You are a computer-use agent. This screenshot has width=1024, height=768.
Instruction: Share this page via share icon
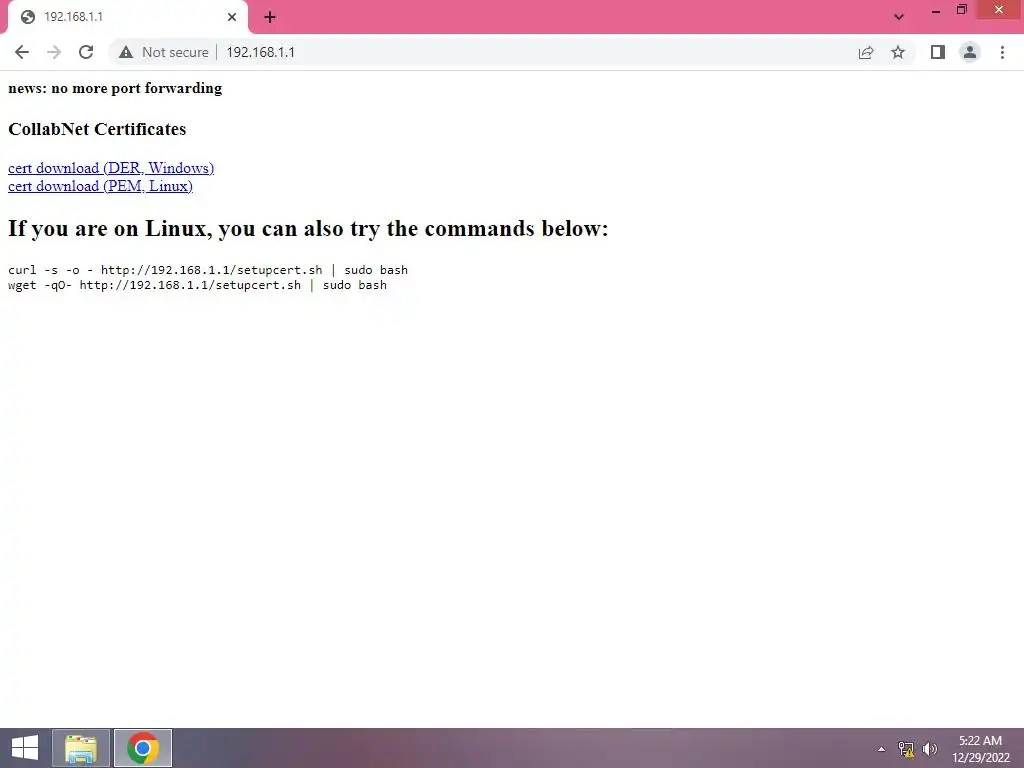866,52
